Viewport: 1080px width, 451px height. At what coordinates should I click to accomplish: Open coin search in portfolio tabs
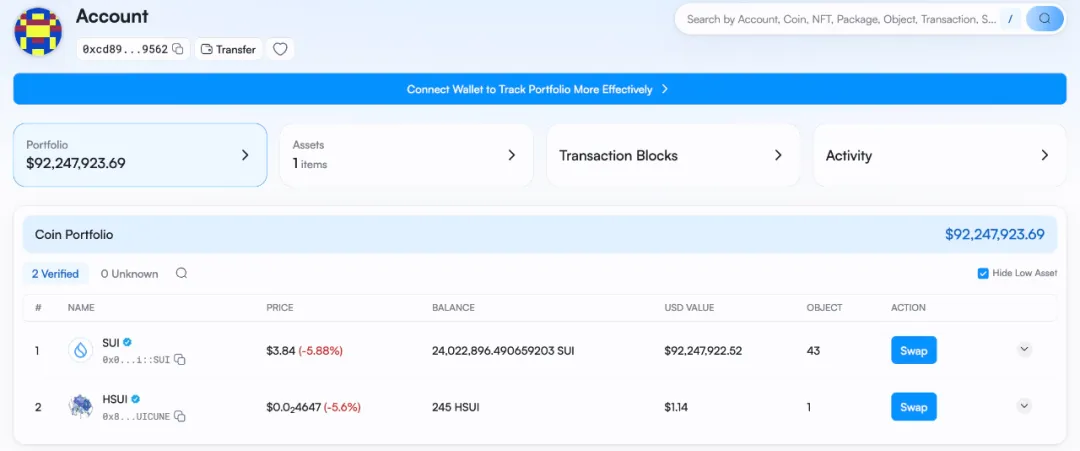pyautogui.click(x=181, y=273)
